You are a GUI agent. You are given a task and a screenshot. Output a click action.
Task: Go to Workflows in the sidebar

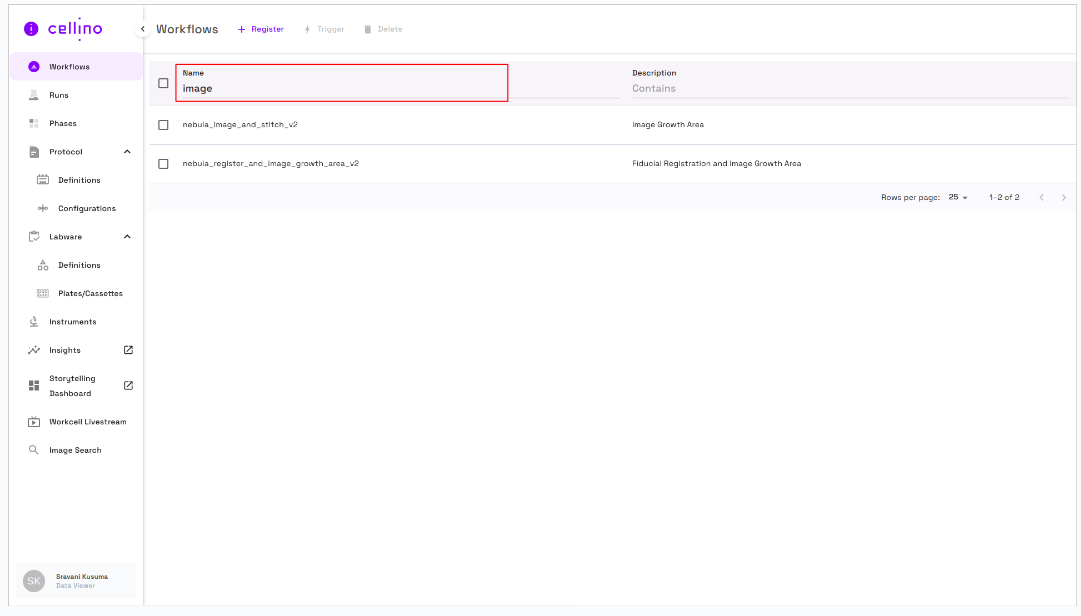coord(69,67)
